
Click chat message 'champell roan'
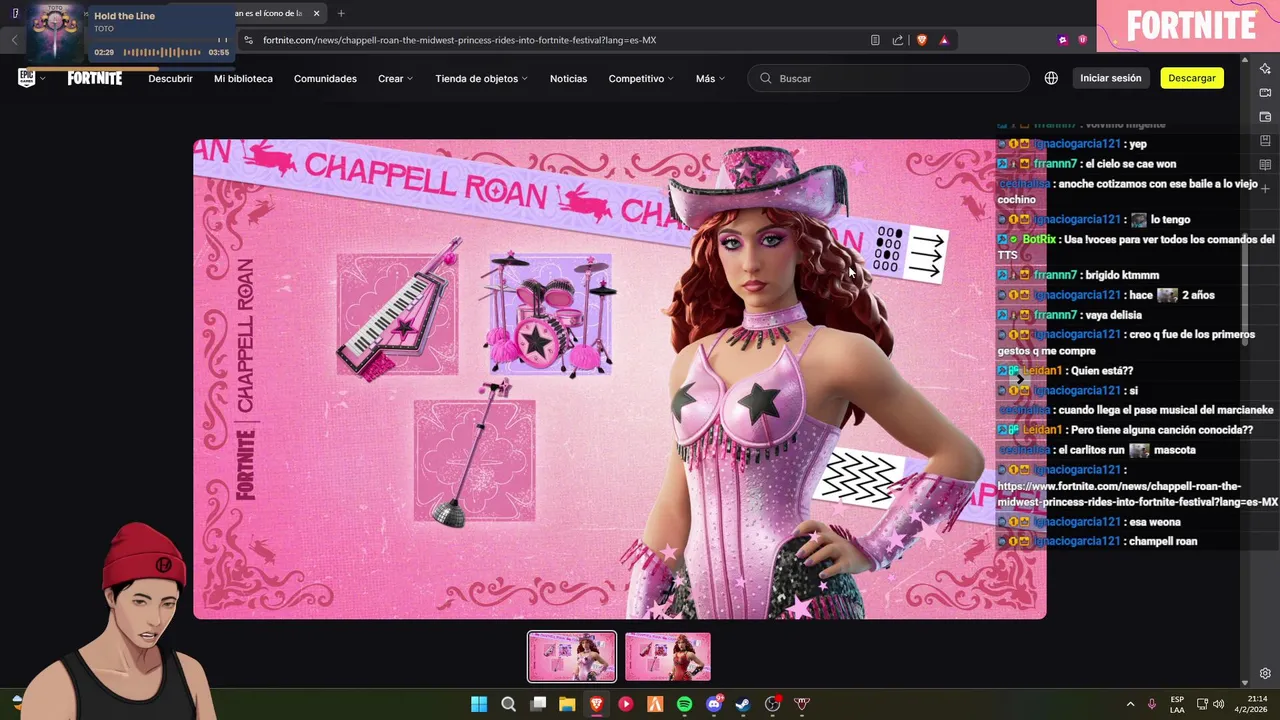click(1162, 542)
